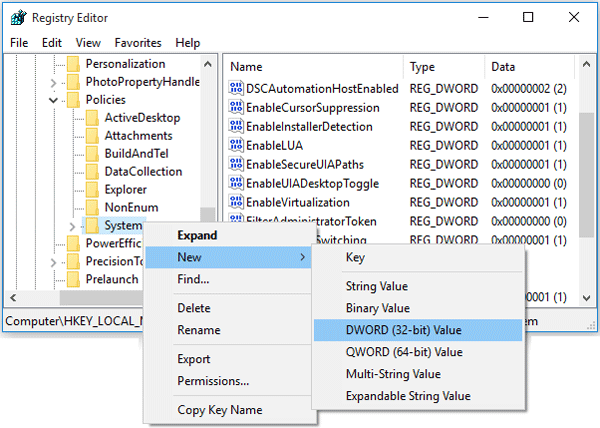Click the Name column header
Image resolution: width=600 pixels, height=428 pixels.
tap(246, 66)
